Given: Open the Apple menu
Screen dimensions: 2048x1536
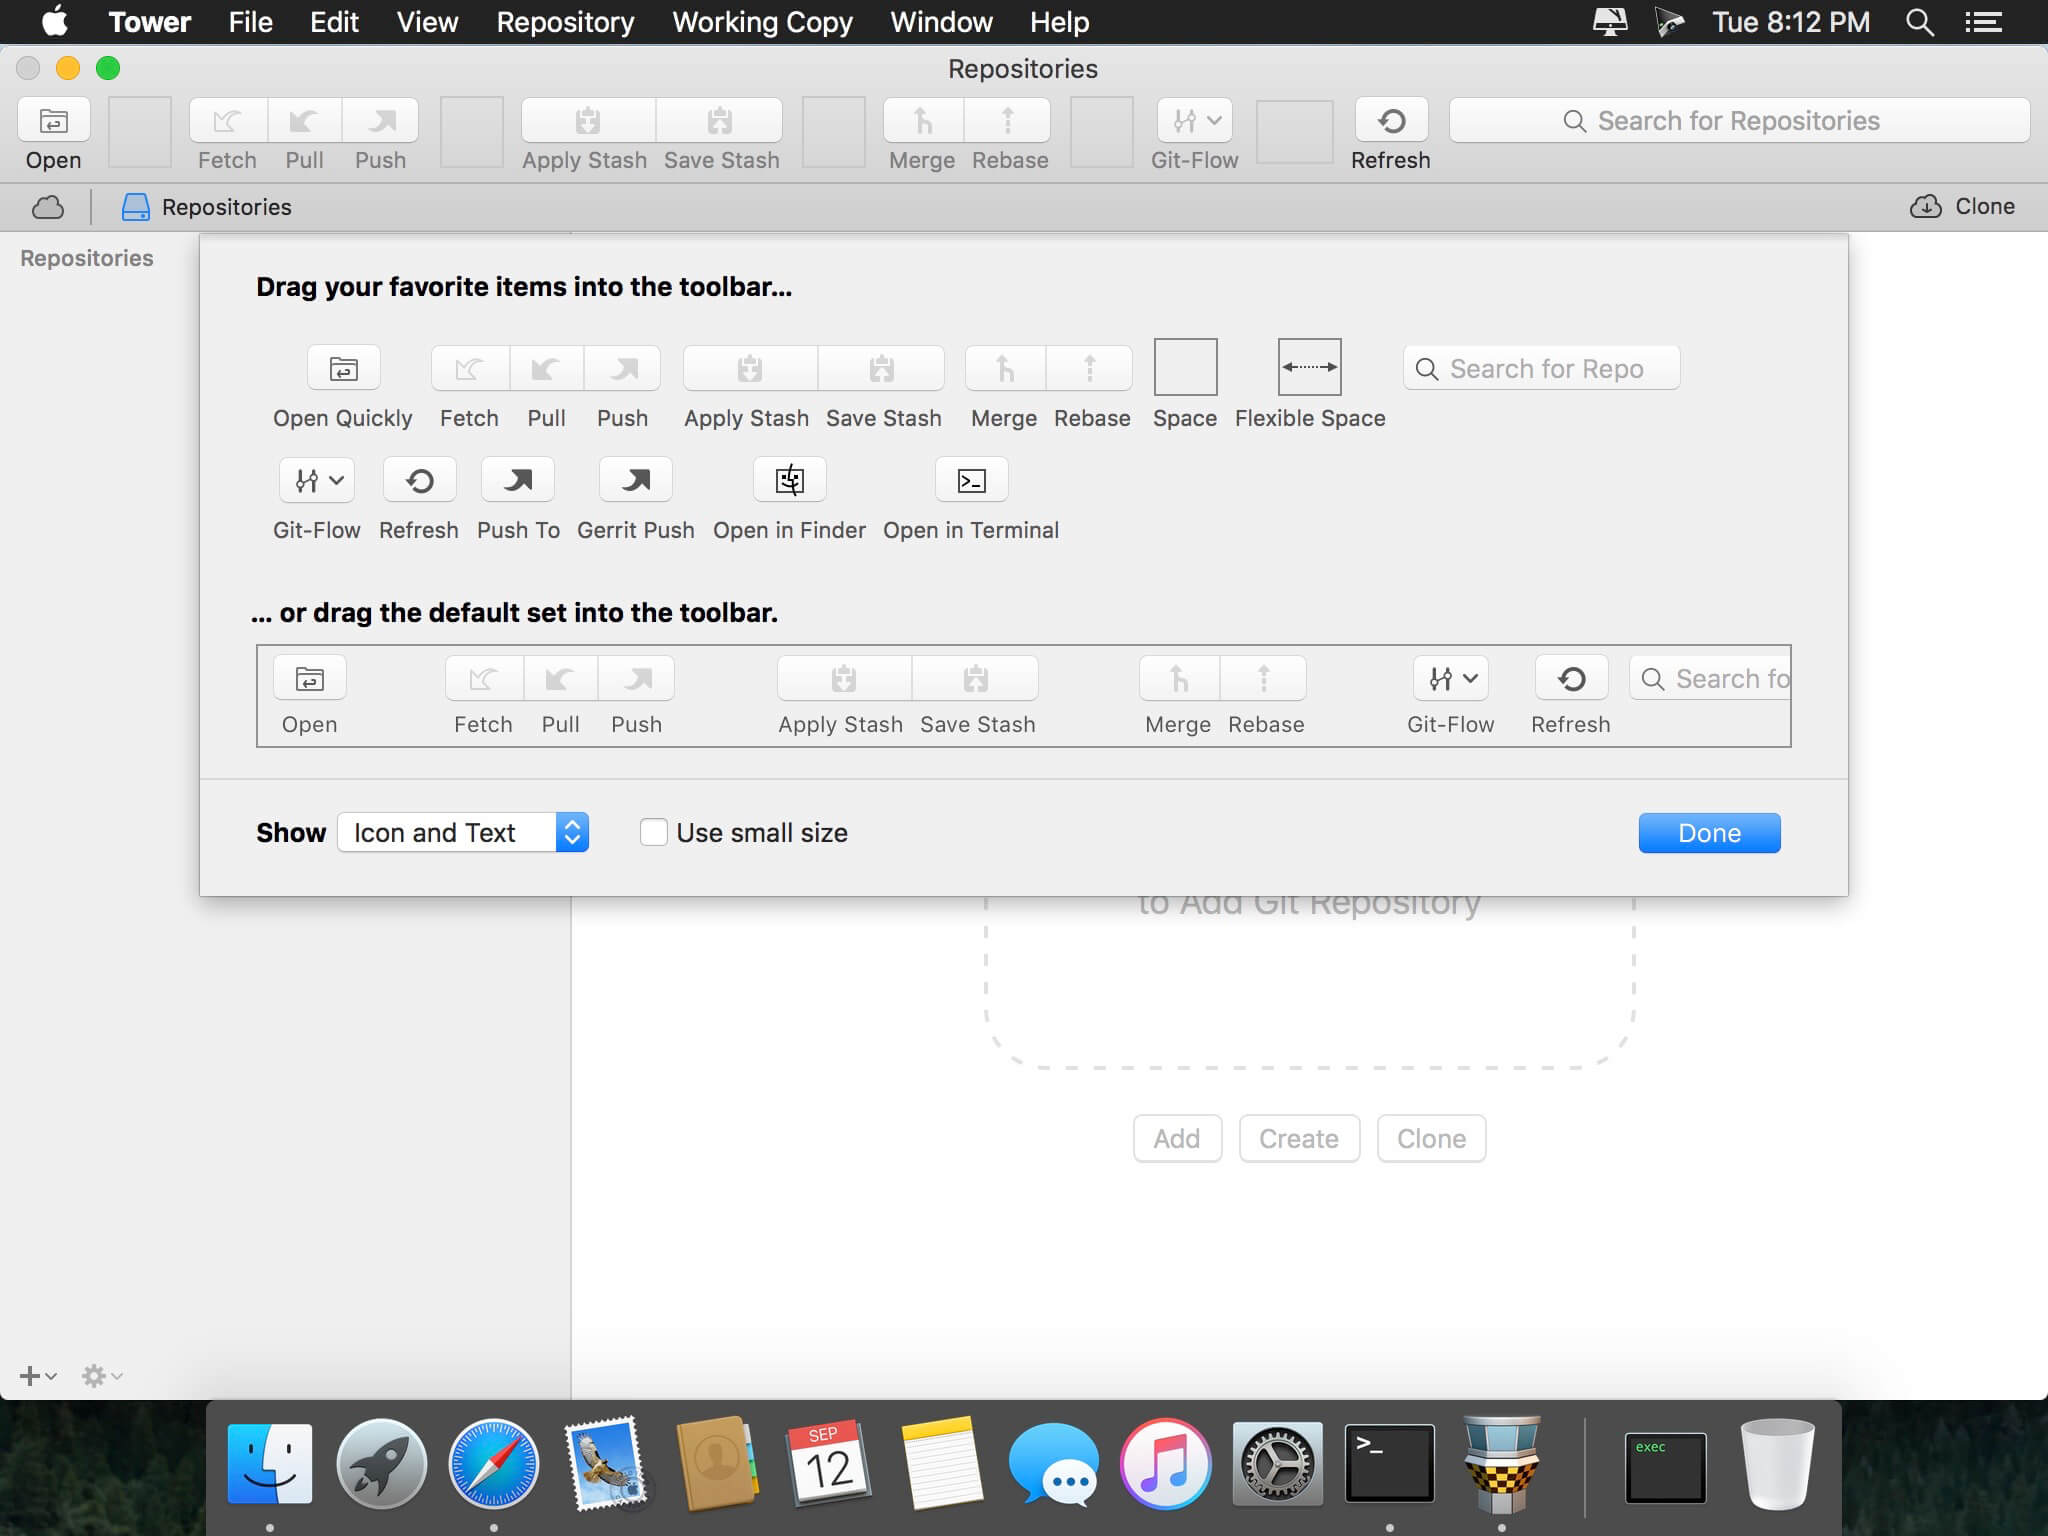Looking at the screenshot, I should click(x=55, y=21).
